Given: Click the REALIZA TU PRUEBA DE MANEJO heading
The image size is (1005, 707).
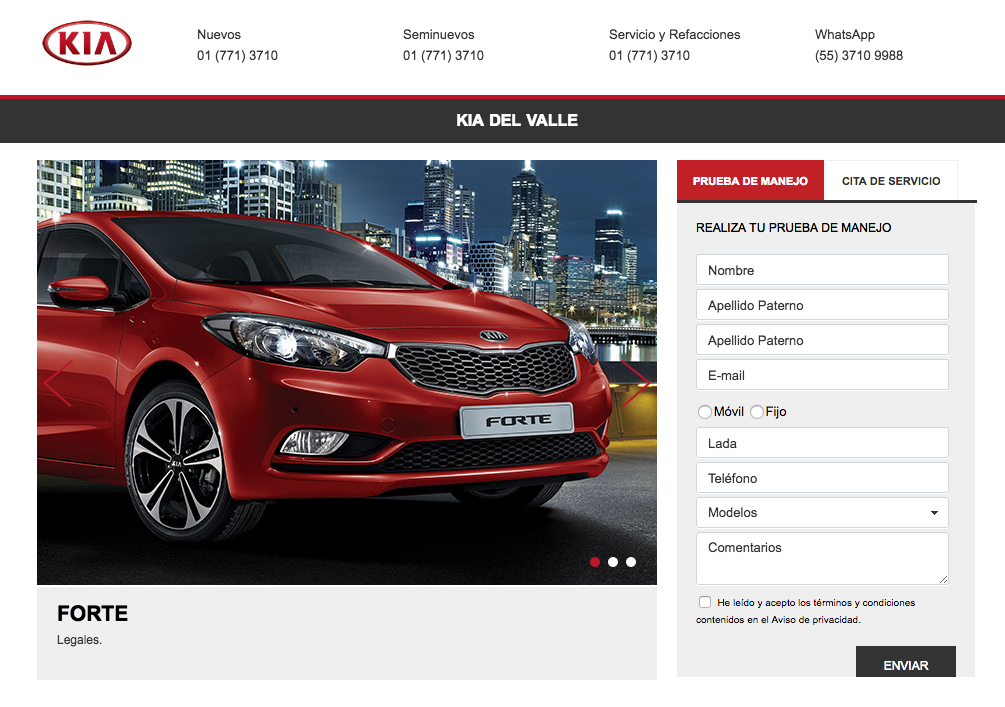Looking at the screenshot, I should pos(793,228).
